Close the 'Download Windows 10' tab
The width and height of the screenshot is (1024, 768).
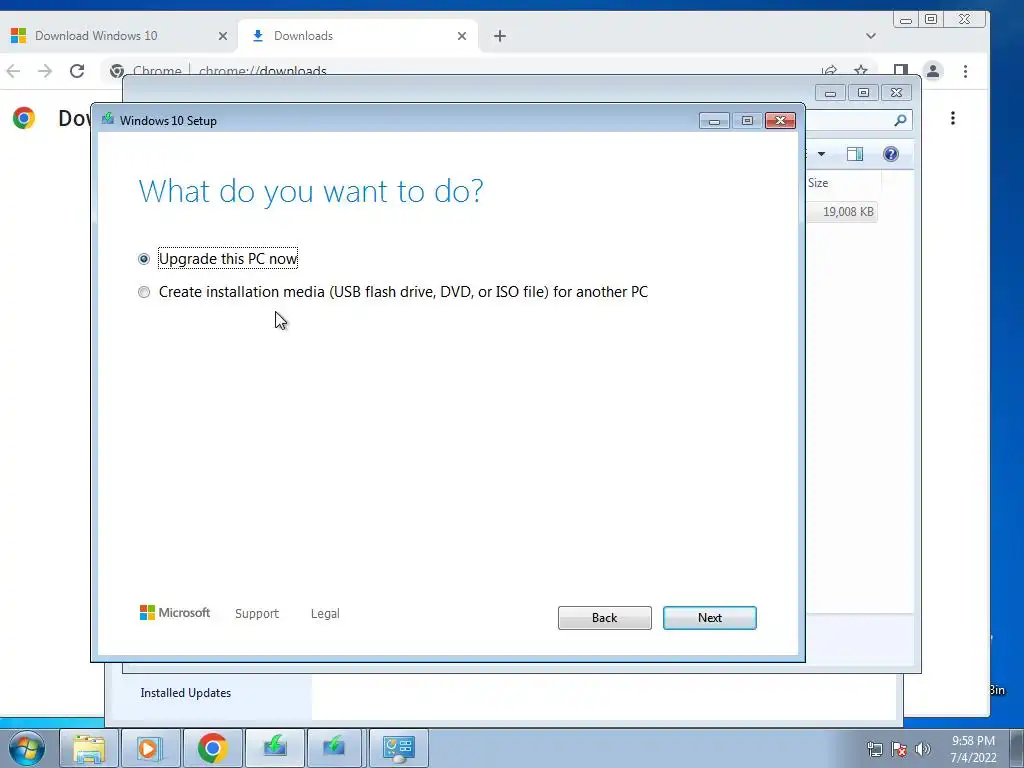(x=223, y=36)
